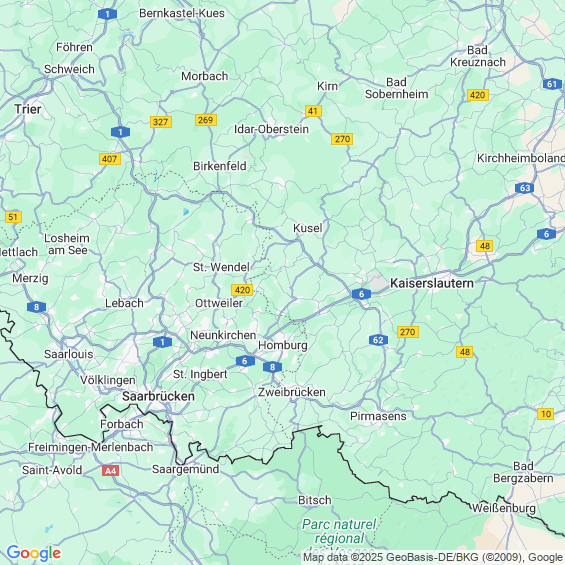Click the yellow 51 road shield

13,217
